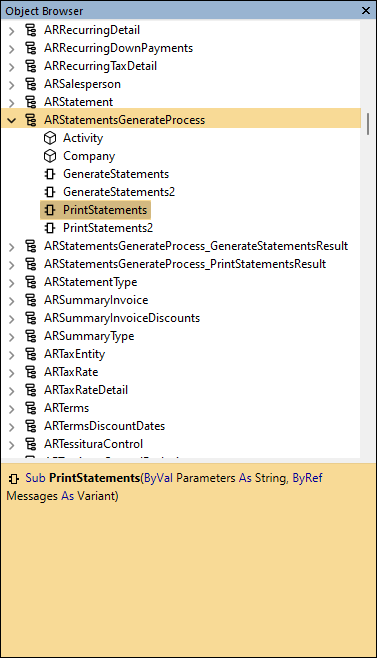Click the Activity property cube icon
This screenshot has height=658, width=377.
50,138
